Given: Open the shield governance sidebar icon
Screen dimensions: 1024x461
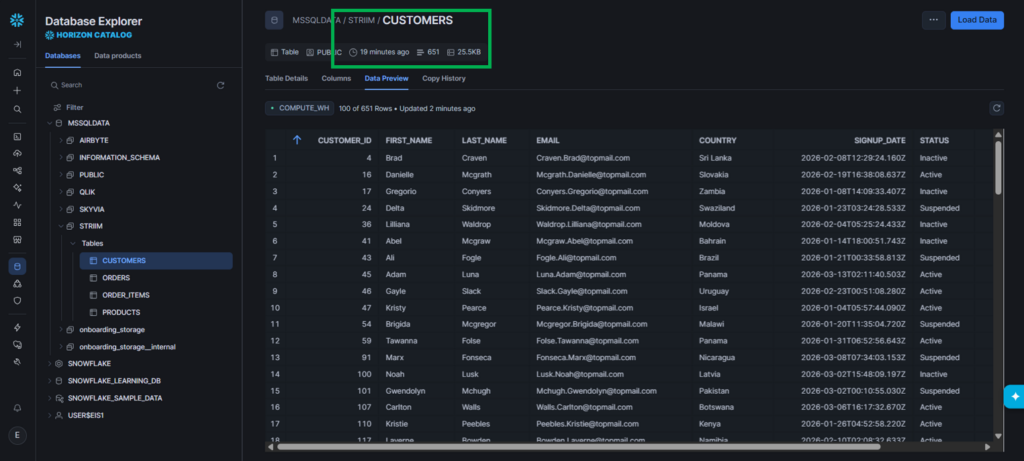Looking at the screenshot, I should 17,301.
